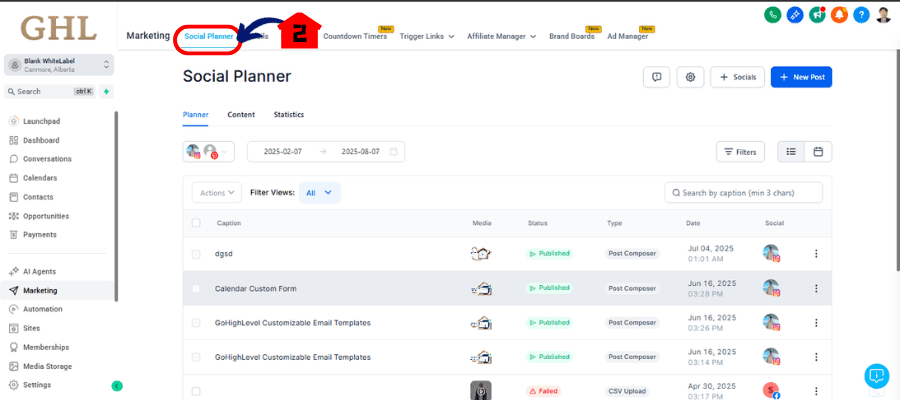Image resolution: width=900 pixels, height=400 pixels.
Task: Open the user profile avatar
Action: click(x=883, y=14)
